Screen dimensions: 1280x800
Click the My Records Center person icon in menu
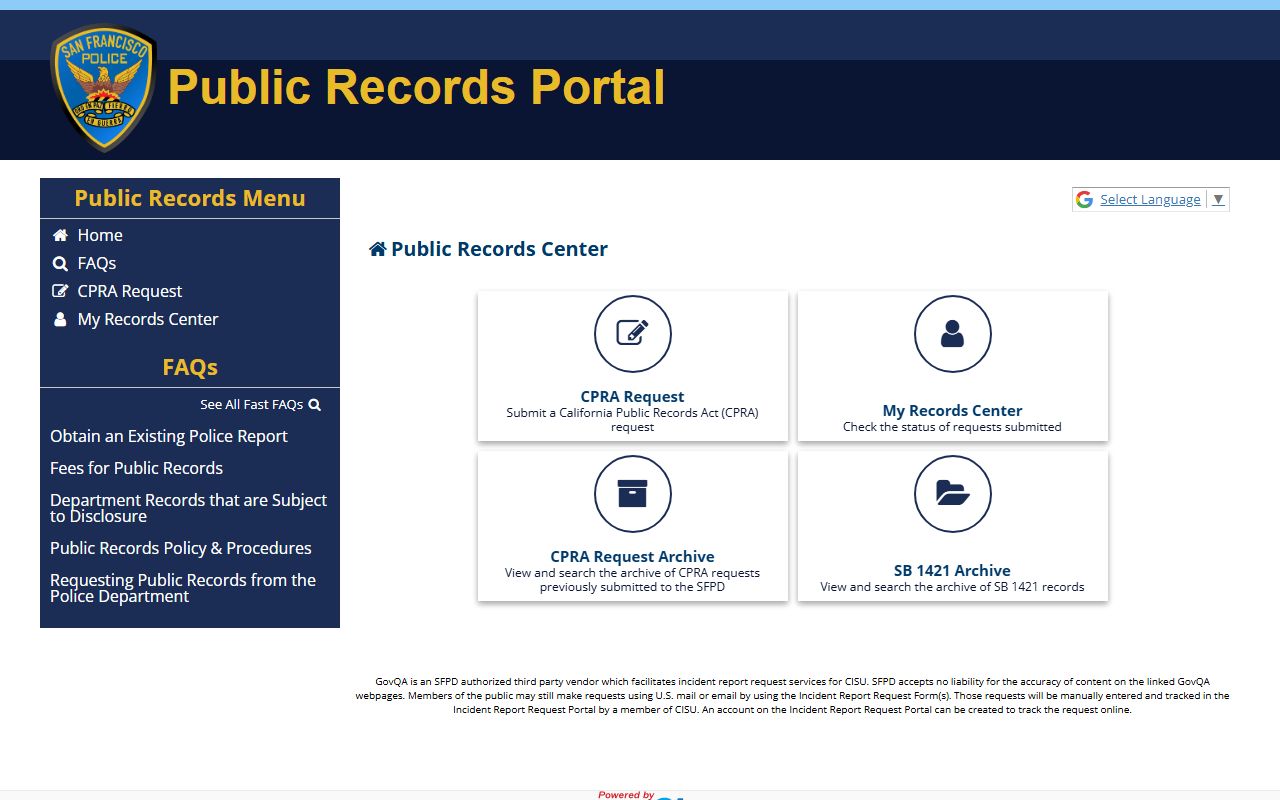[x=60, y=320]
